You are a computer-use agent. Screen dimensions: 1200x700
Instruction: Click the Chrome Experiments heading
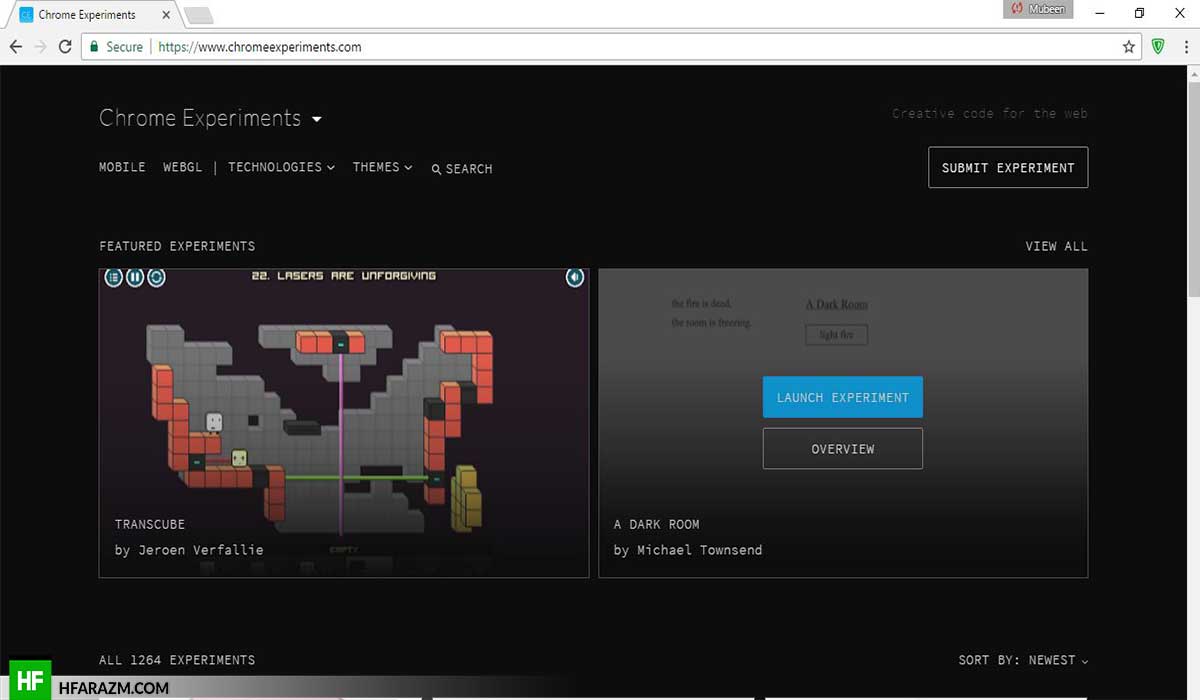coord(200,118)
